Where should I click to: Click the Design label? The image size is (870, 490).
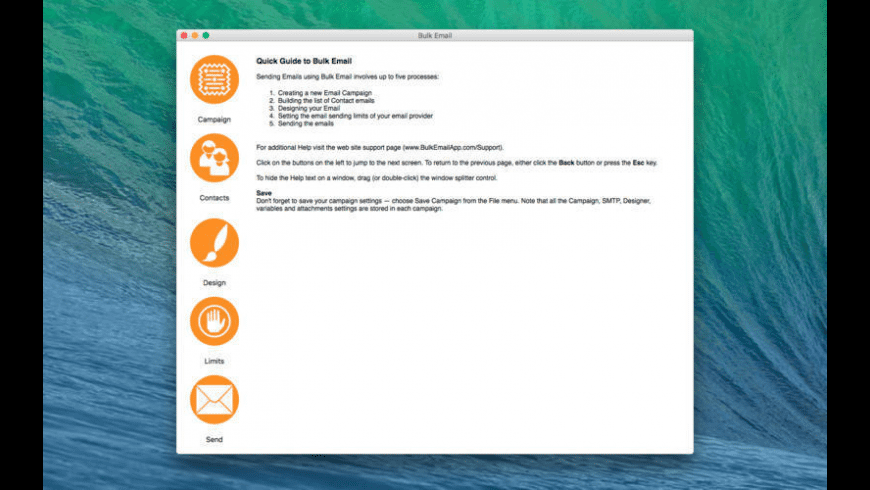214,282
